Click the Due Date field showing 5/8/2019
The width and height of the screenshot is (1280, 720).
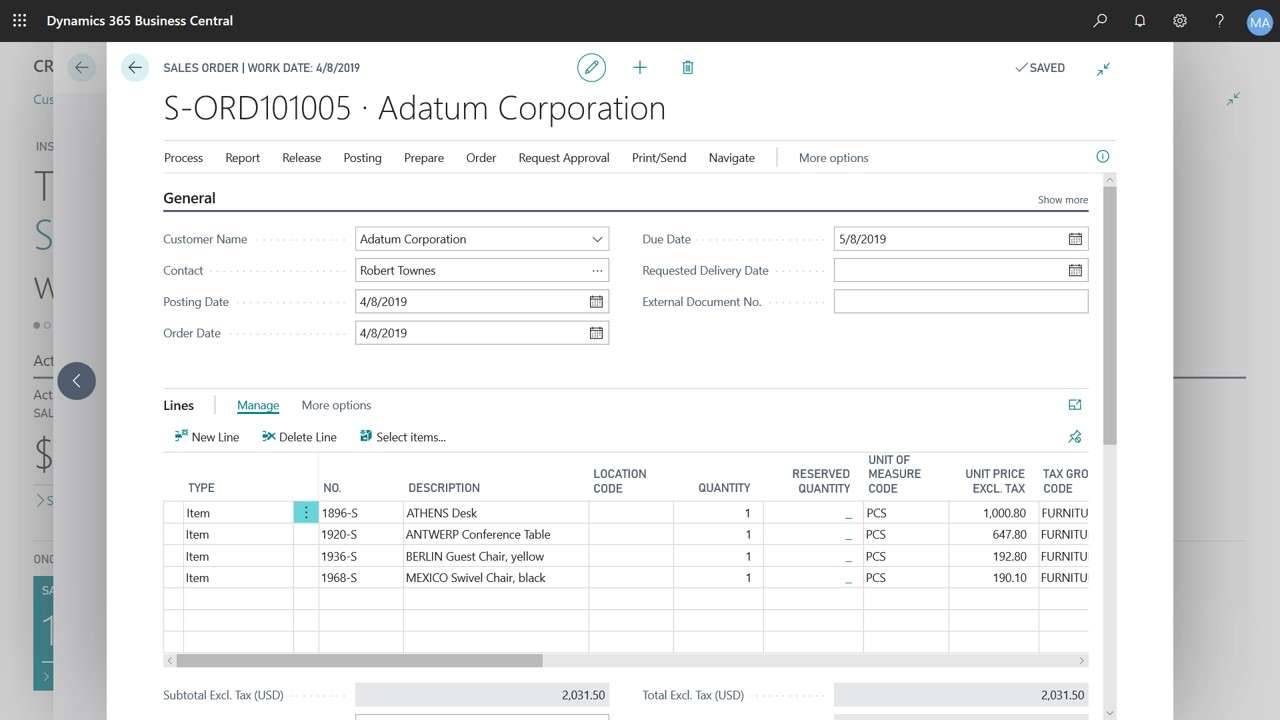(x=961, y=239)
